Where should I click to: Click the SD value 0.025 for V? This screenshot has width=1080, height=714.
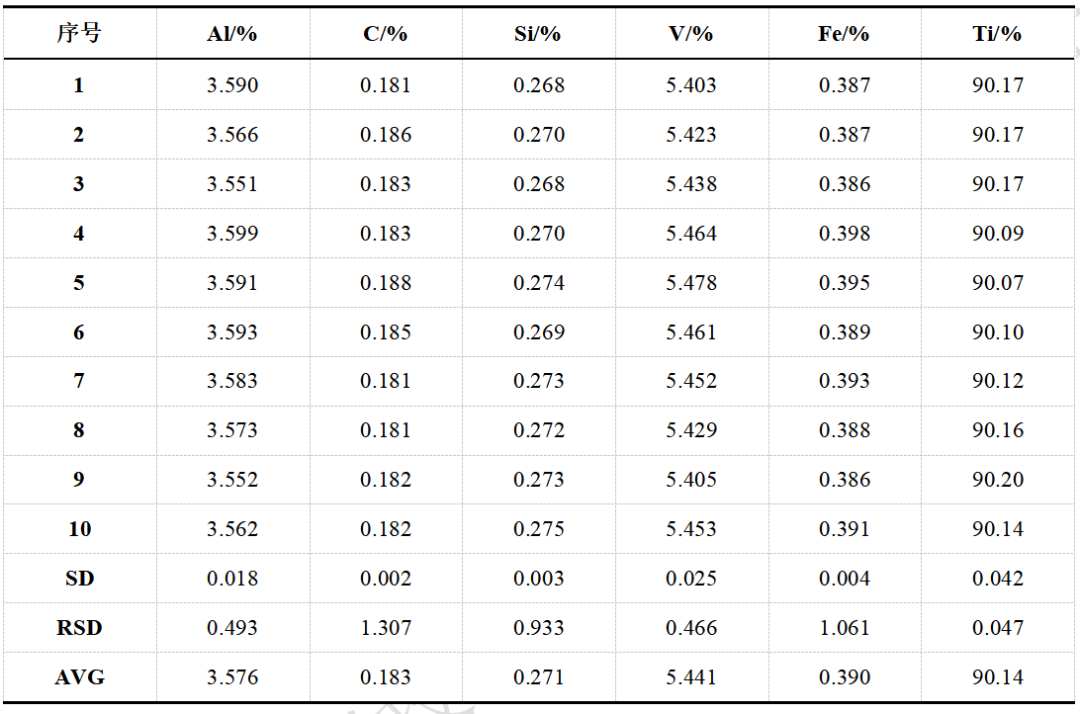[x=691, y=579]
